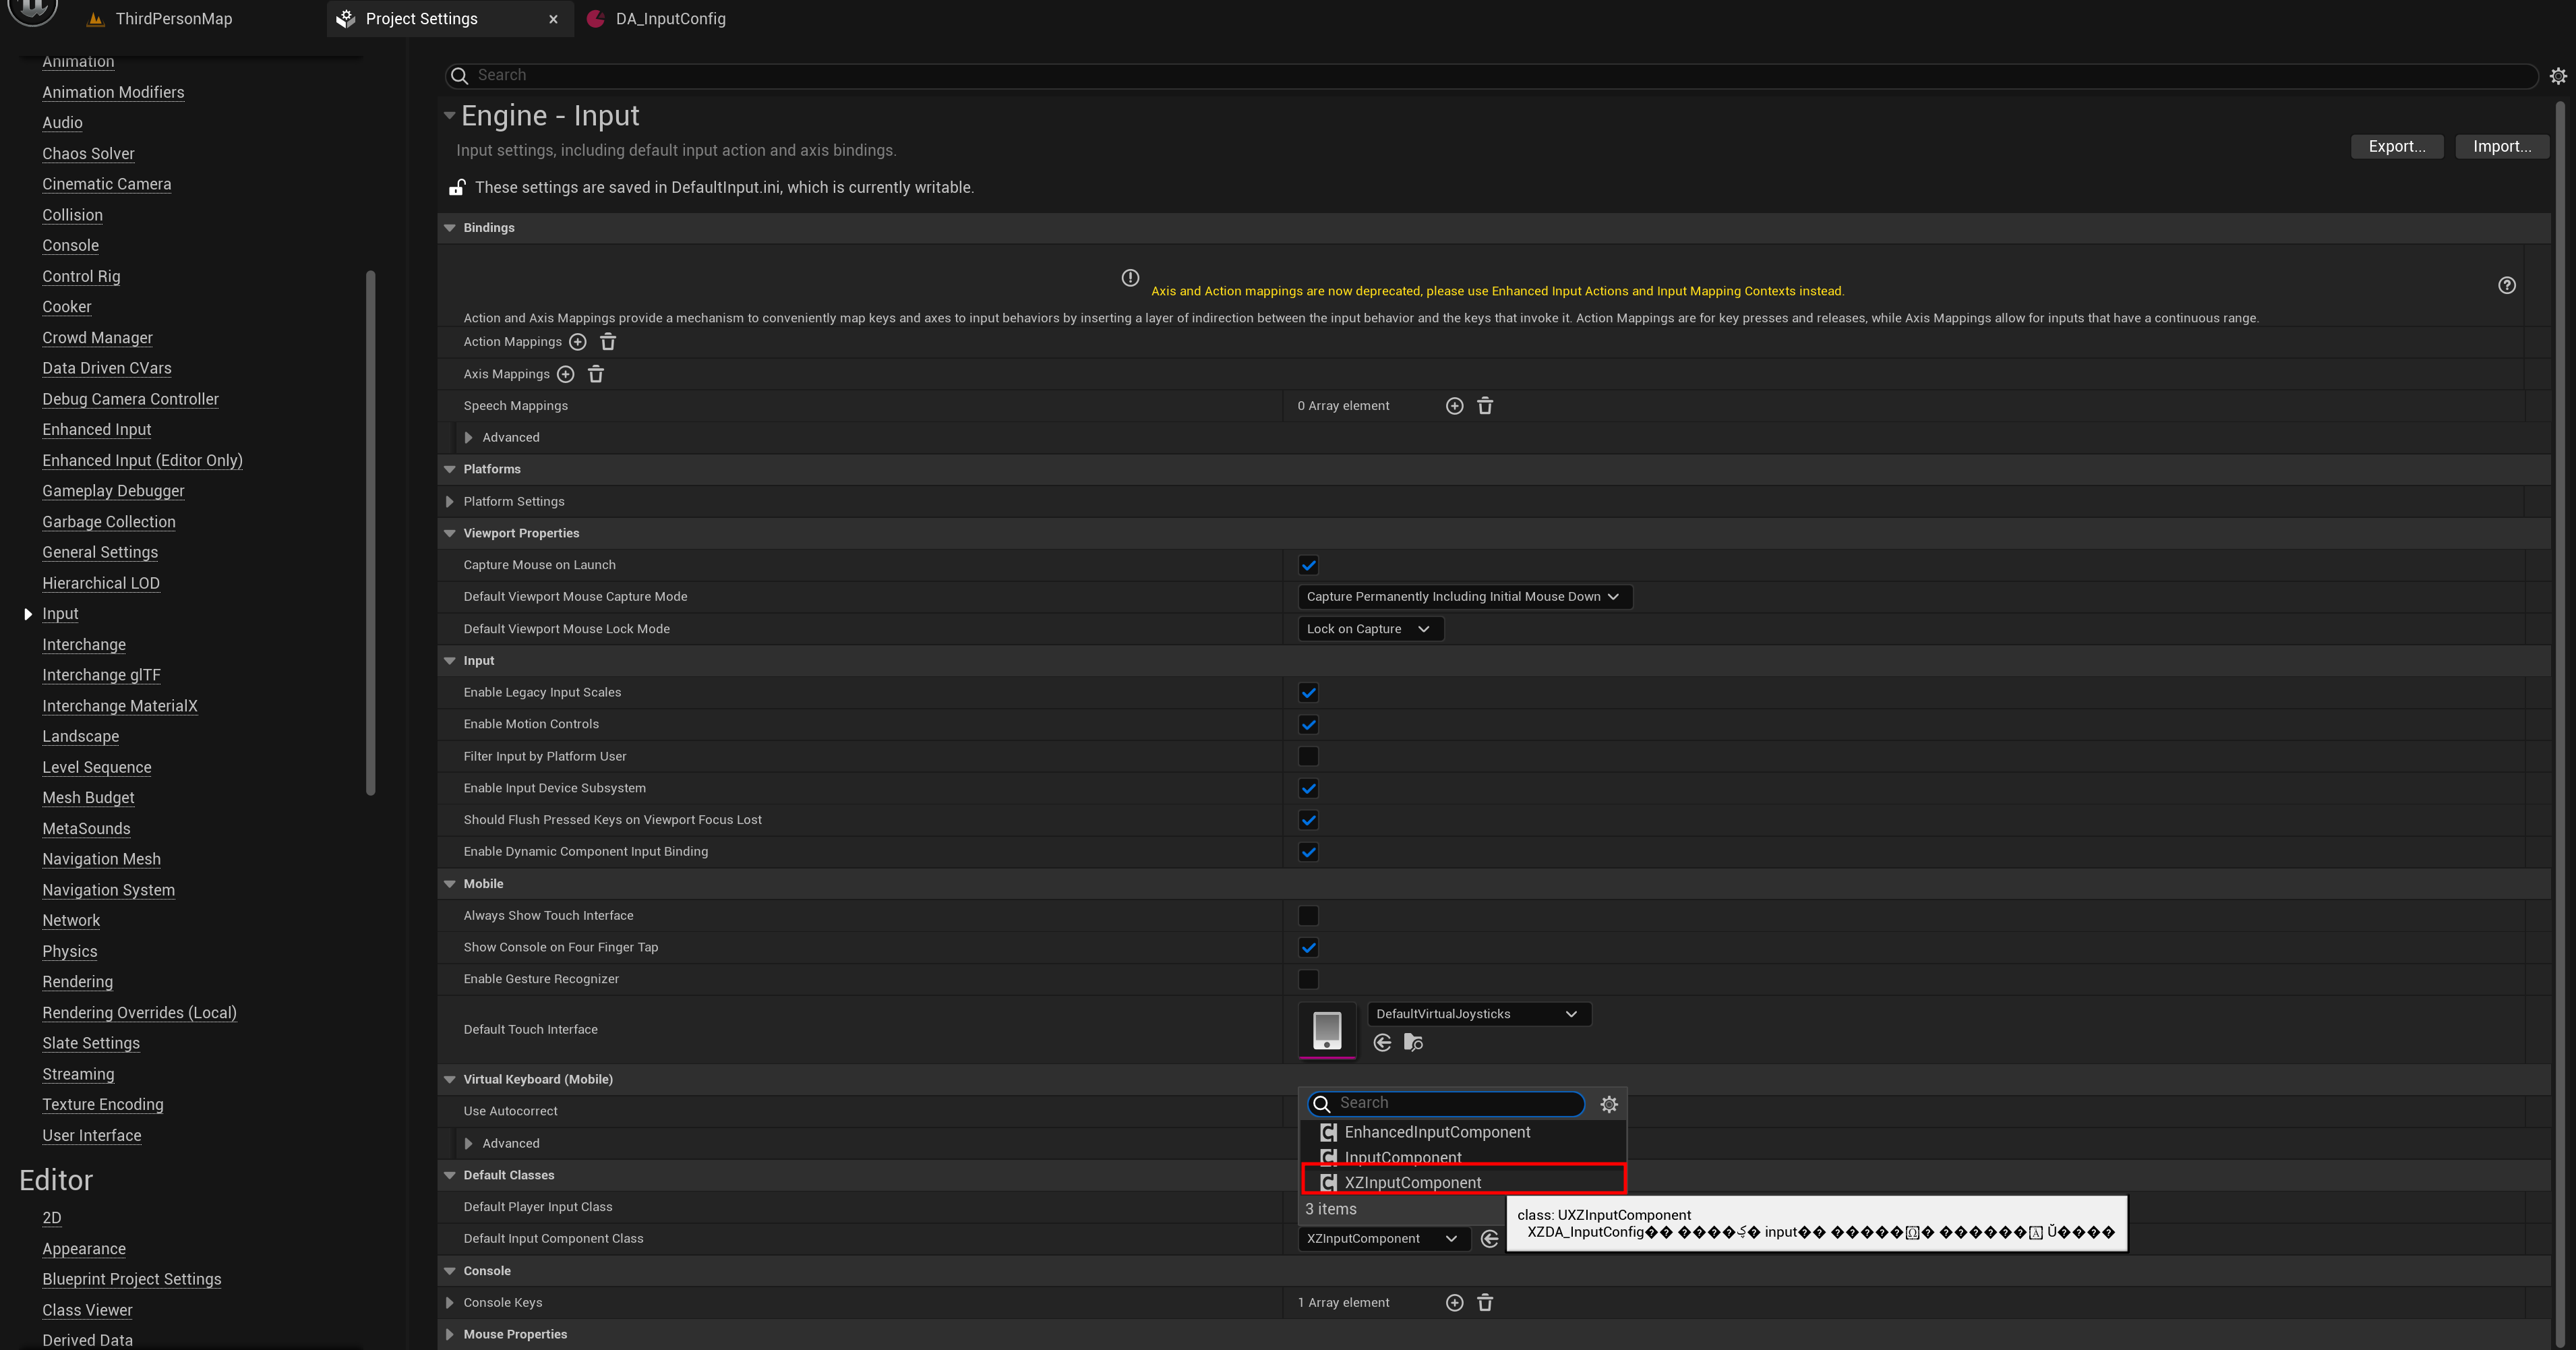Use selected asset for Default Touch Interface
2576x1350 pixels.
[1382, 1043]
